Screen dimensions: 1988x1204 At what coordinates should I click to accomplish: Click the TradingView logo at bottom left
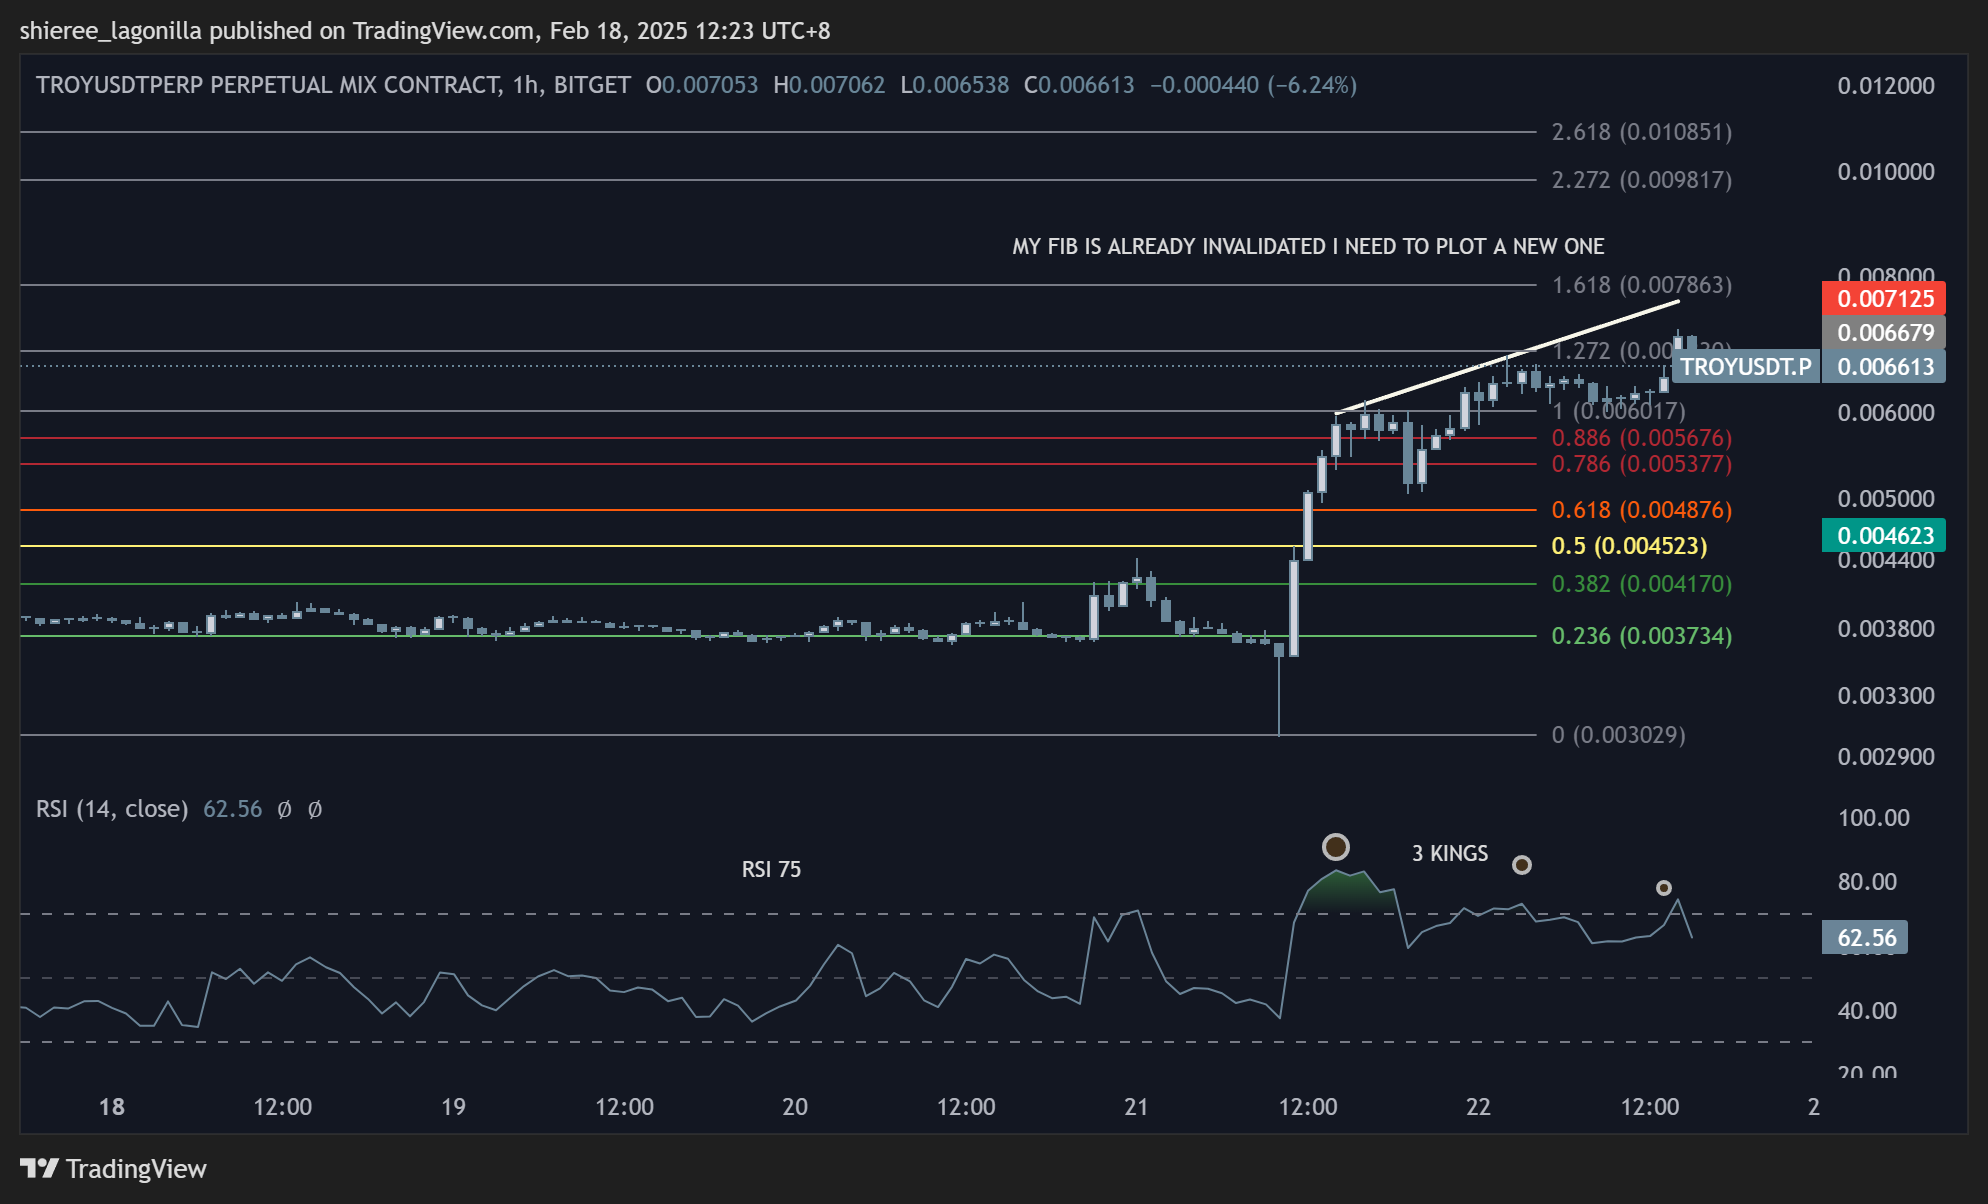[x=113, y=1168]
